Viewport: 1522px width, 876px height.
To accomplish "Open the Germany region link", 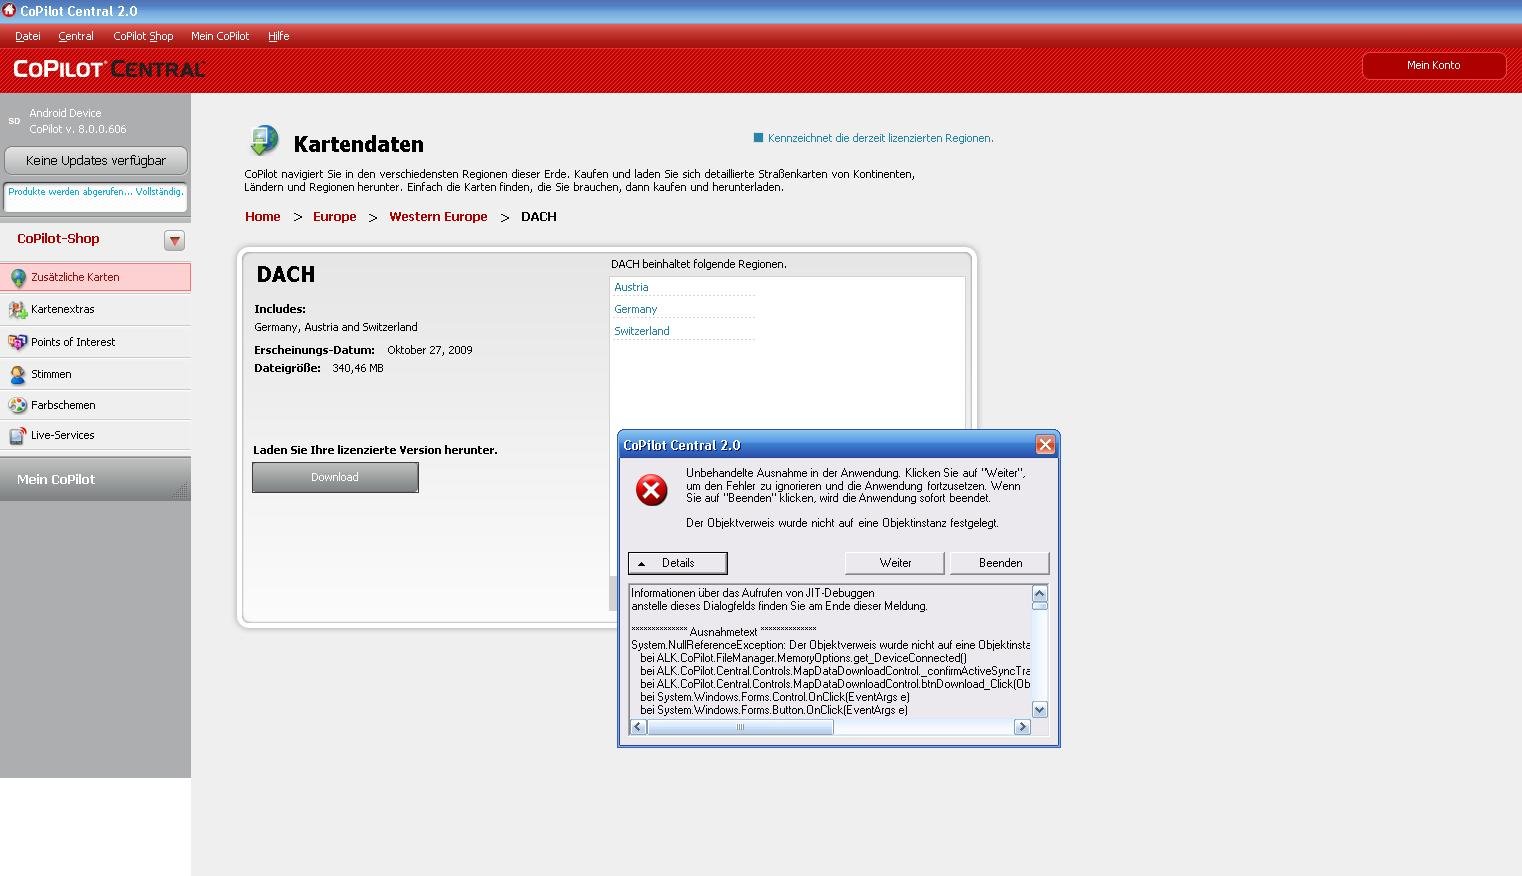I will [636, 309].
